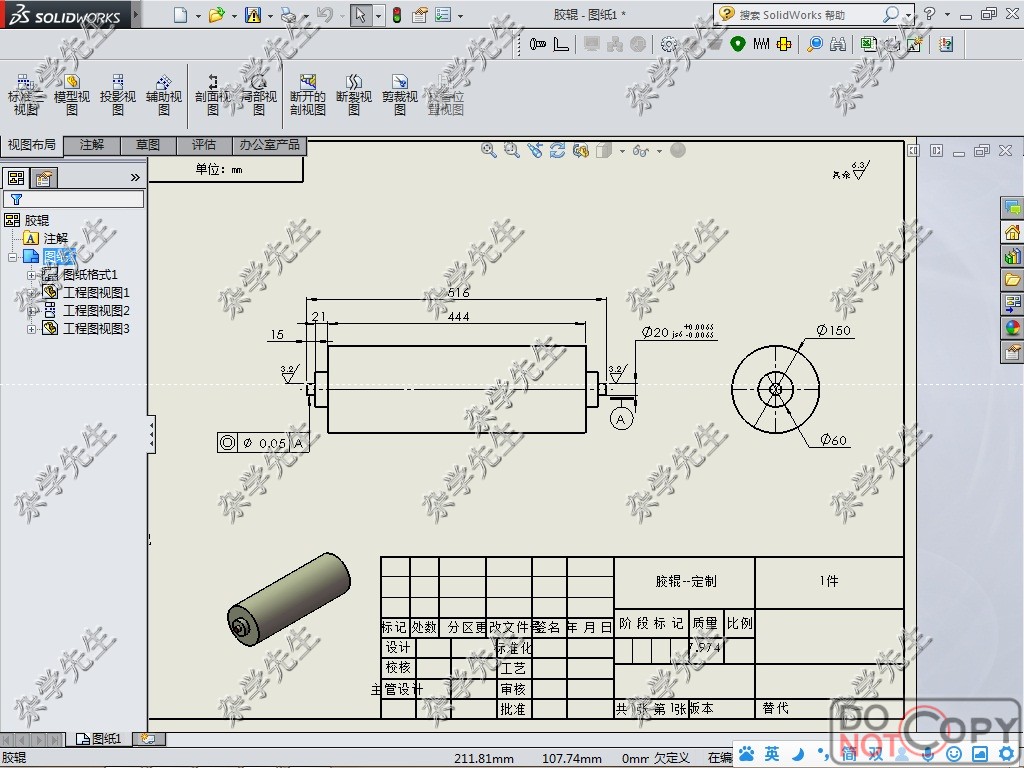Open the Appearances color ball icon
Screen dimensions: 1024x768
click(x=1012, y=327)
